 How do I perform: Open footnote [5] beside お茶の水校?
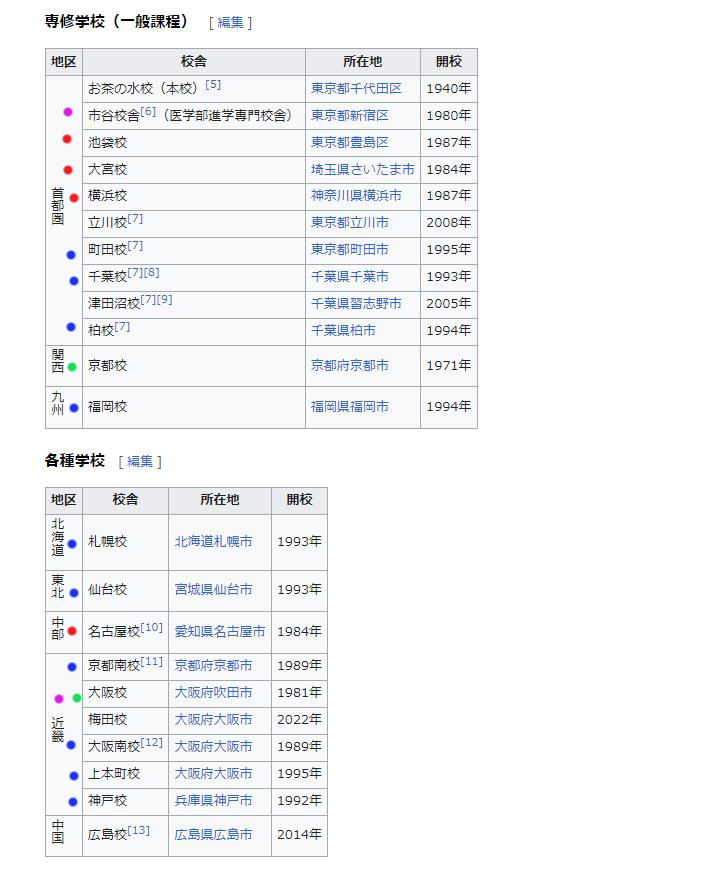(213, 85)
